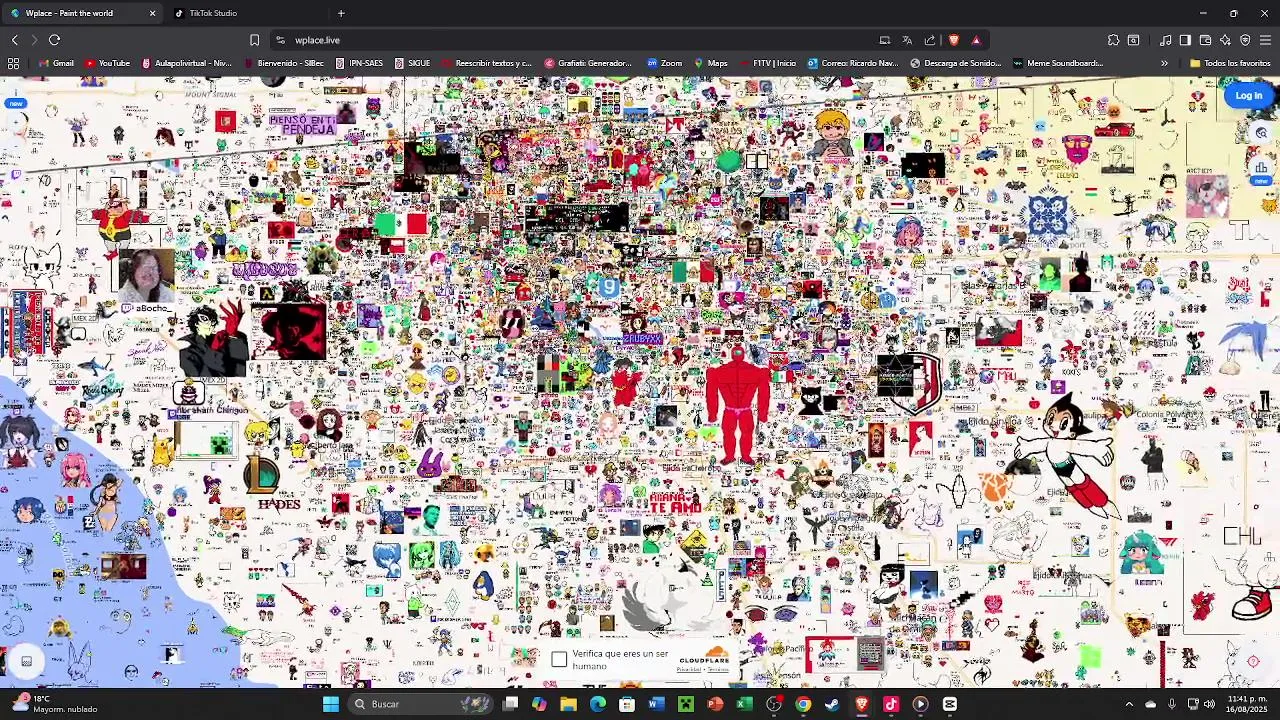1280x720 pixels.
Task: Open the Wplace leaderboard icon
Action: coord(1261,168)
